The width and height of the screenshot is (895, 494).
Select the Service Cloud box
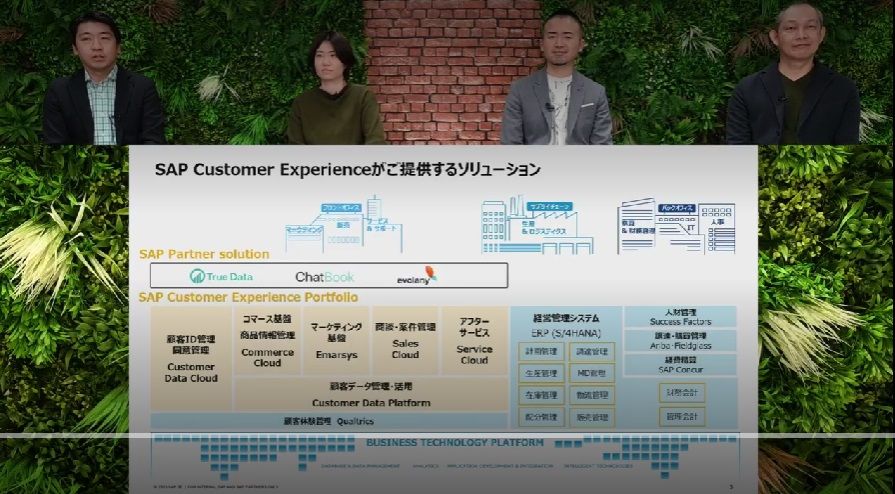point(474,341)
